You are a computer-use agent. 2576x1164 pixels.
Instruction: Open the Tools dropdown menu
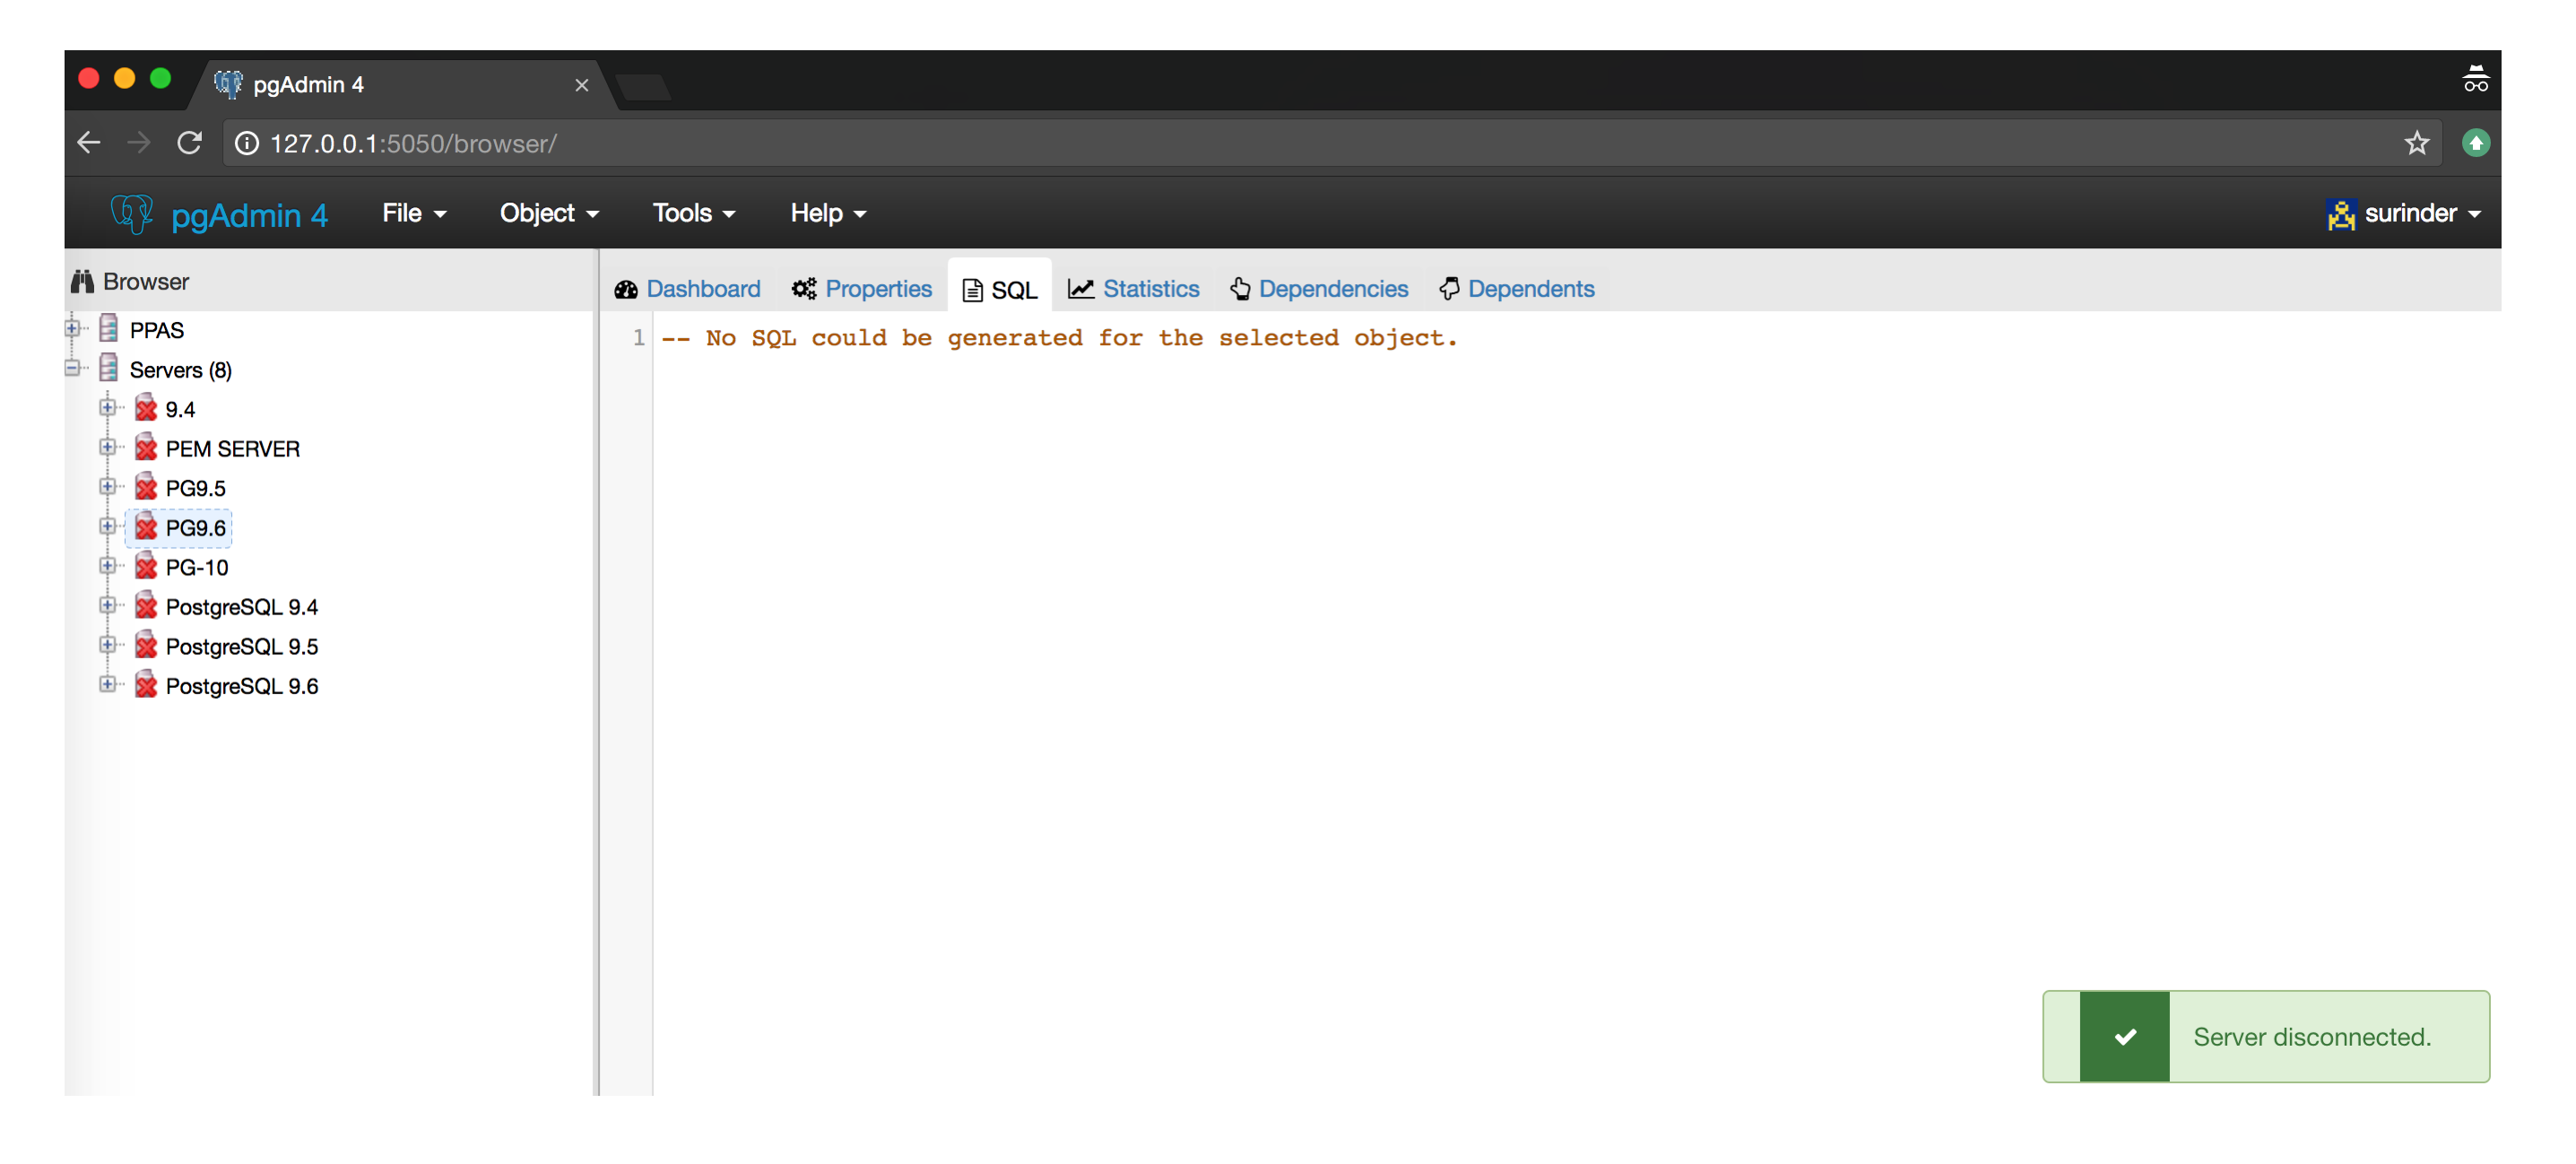[x=693, y=213]
